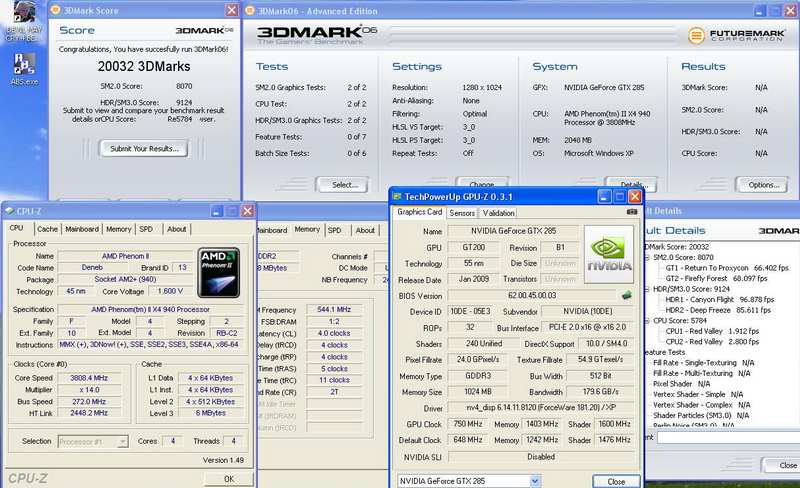
Task: Open the SPD tab in rear CPU-Z window
Action: pyautogui.click(x=335, y=230)
